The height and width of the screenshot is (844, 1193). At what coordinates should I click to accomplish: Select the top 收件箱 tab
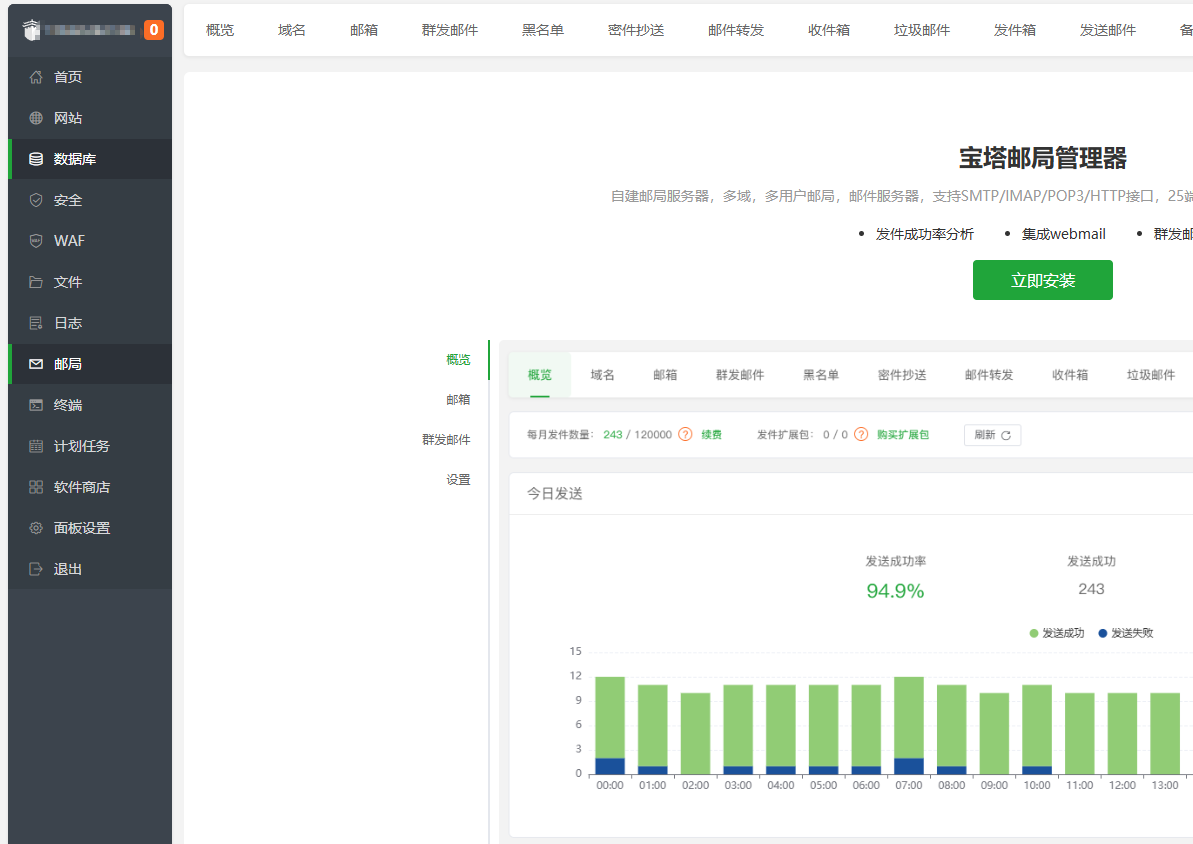(829, 30)
